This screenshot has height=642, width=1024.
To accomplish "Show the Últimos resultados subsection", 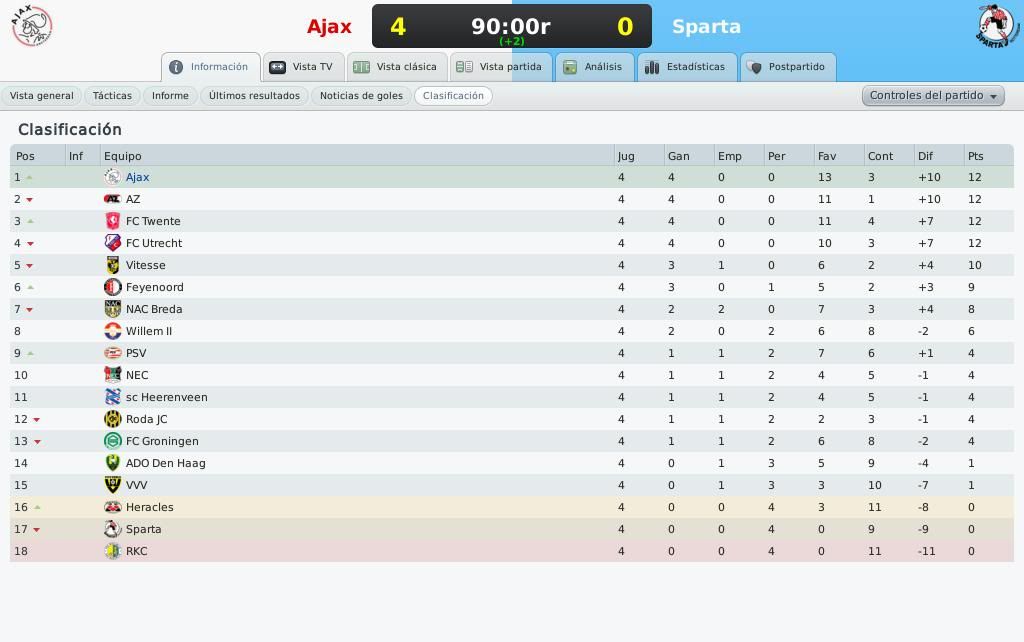I will [254, 95].
